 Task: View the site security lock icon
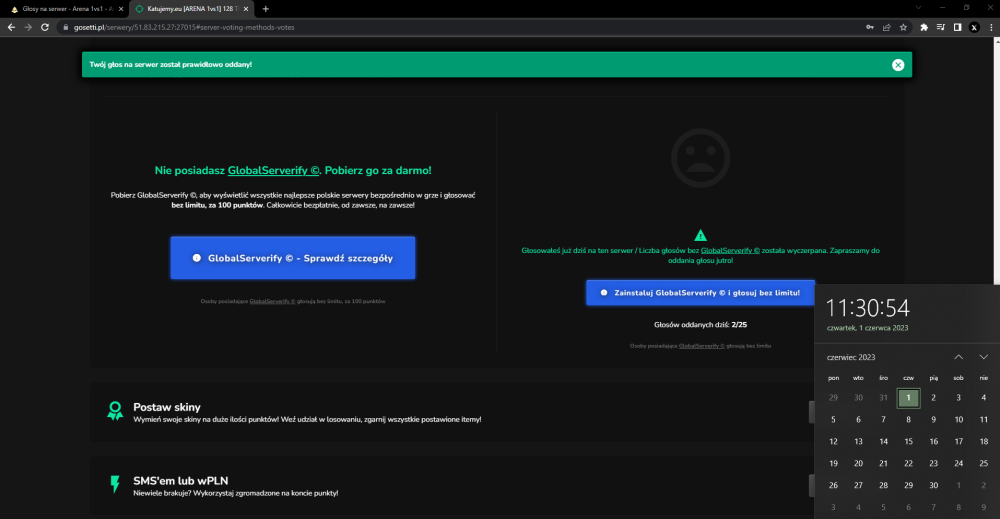click(65, 27)
